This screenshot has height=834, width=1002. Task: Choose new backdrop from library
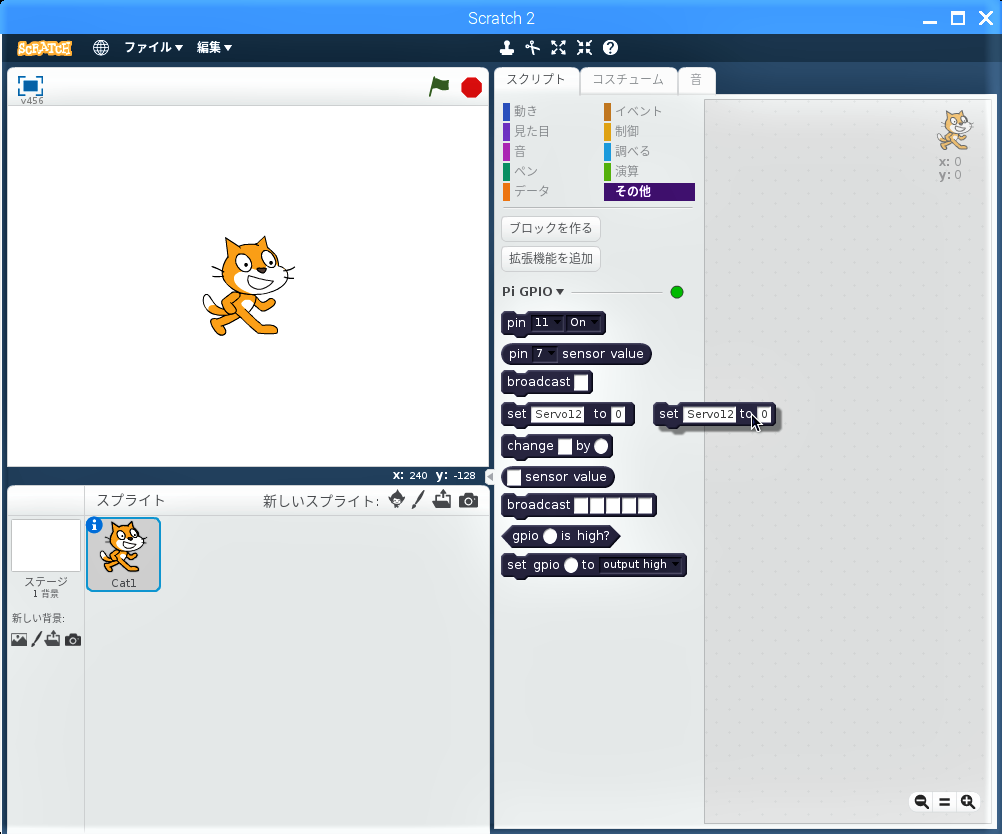coord(19,639)
